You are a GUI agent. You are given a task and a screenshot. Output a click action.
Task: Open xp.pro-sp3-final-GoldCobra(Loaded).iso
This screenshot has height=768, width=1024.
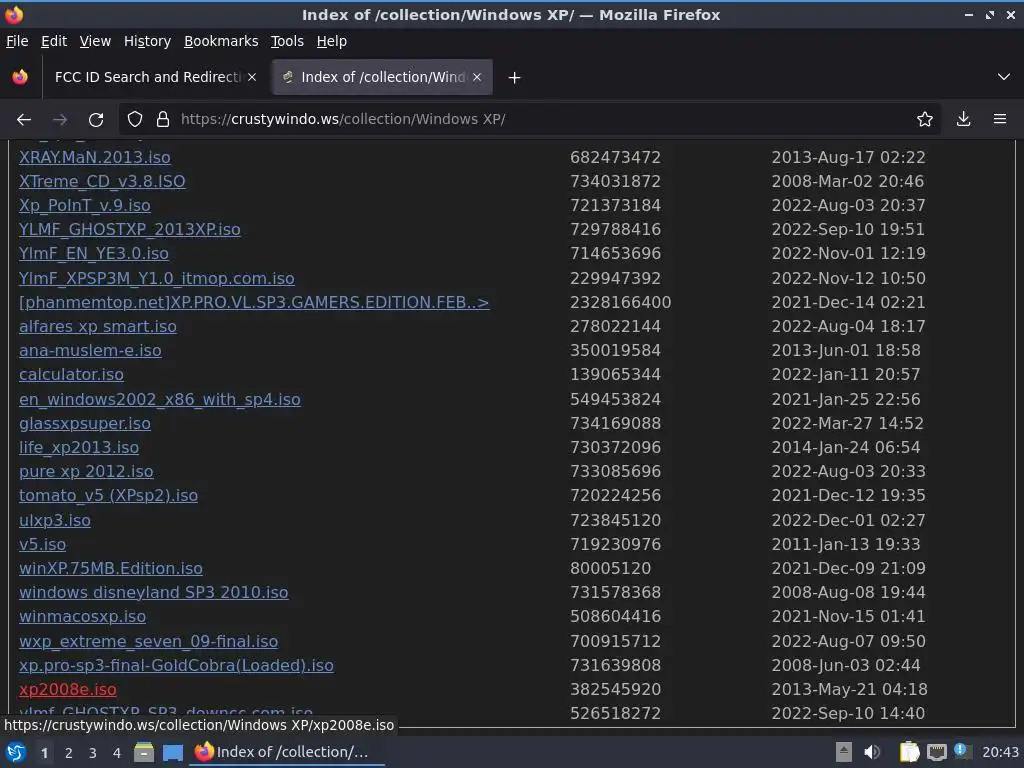click(176, 666)
